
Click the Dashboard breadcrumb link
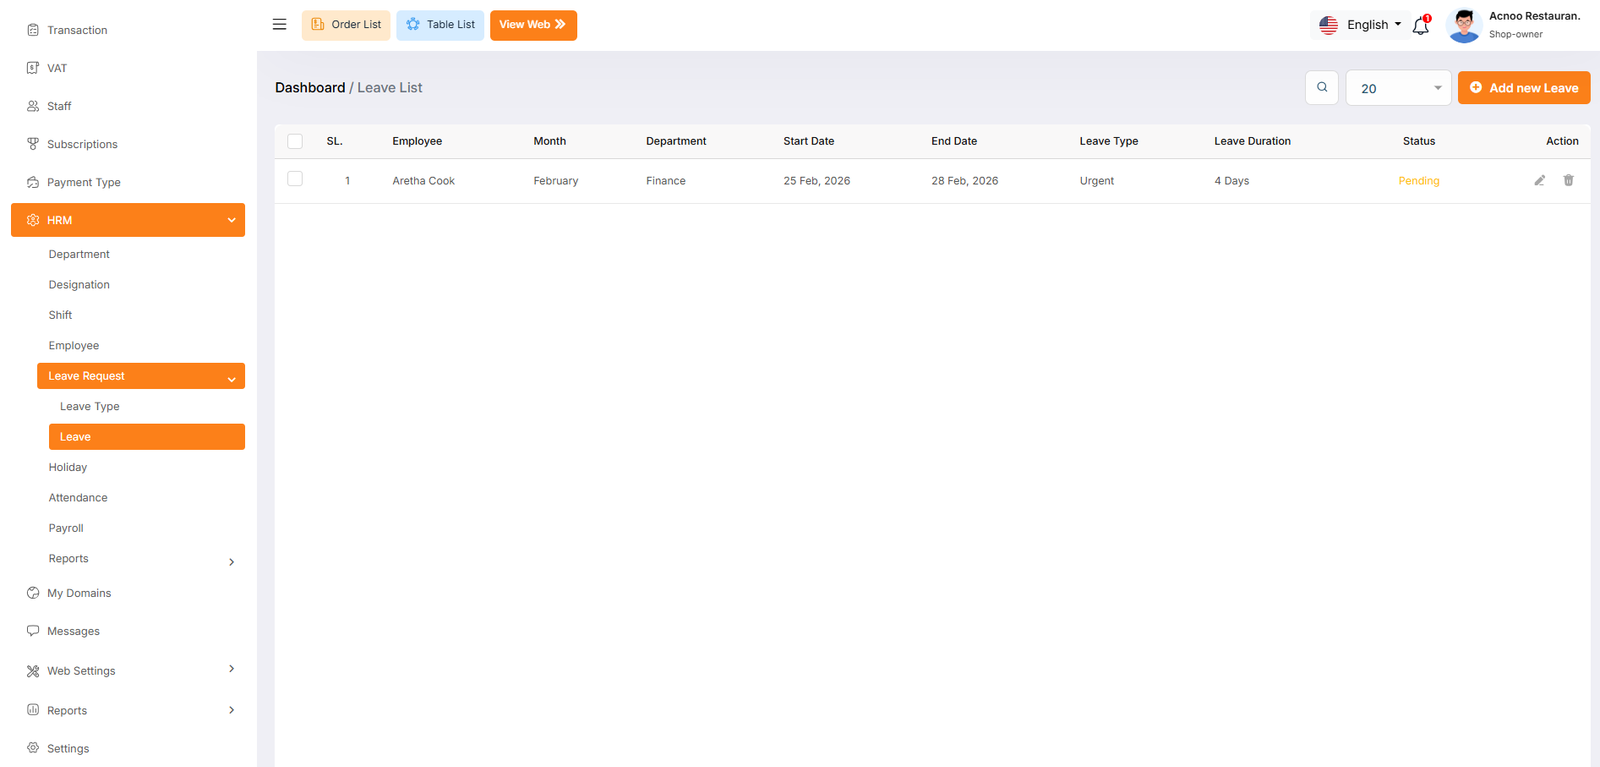click(310, 88)
